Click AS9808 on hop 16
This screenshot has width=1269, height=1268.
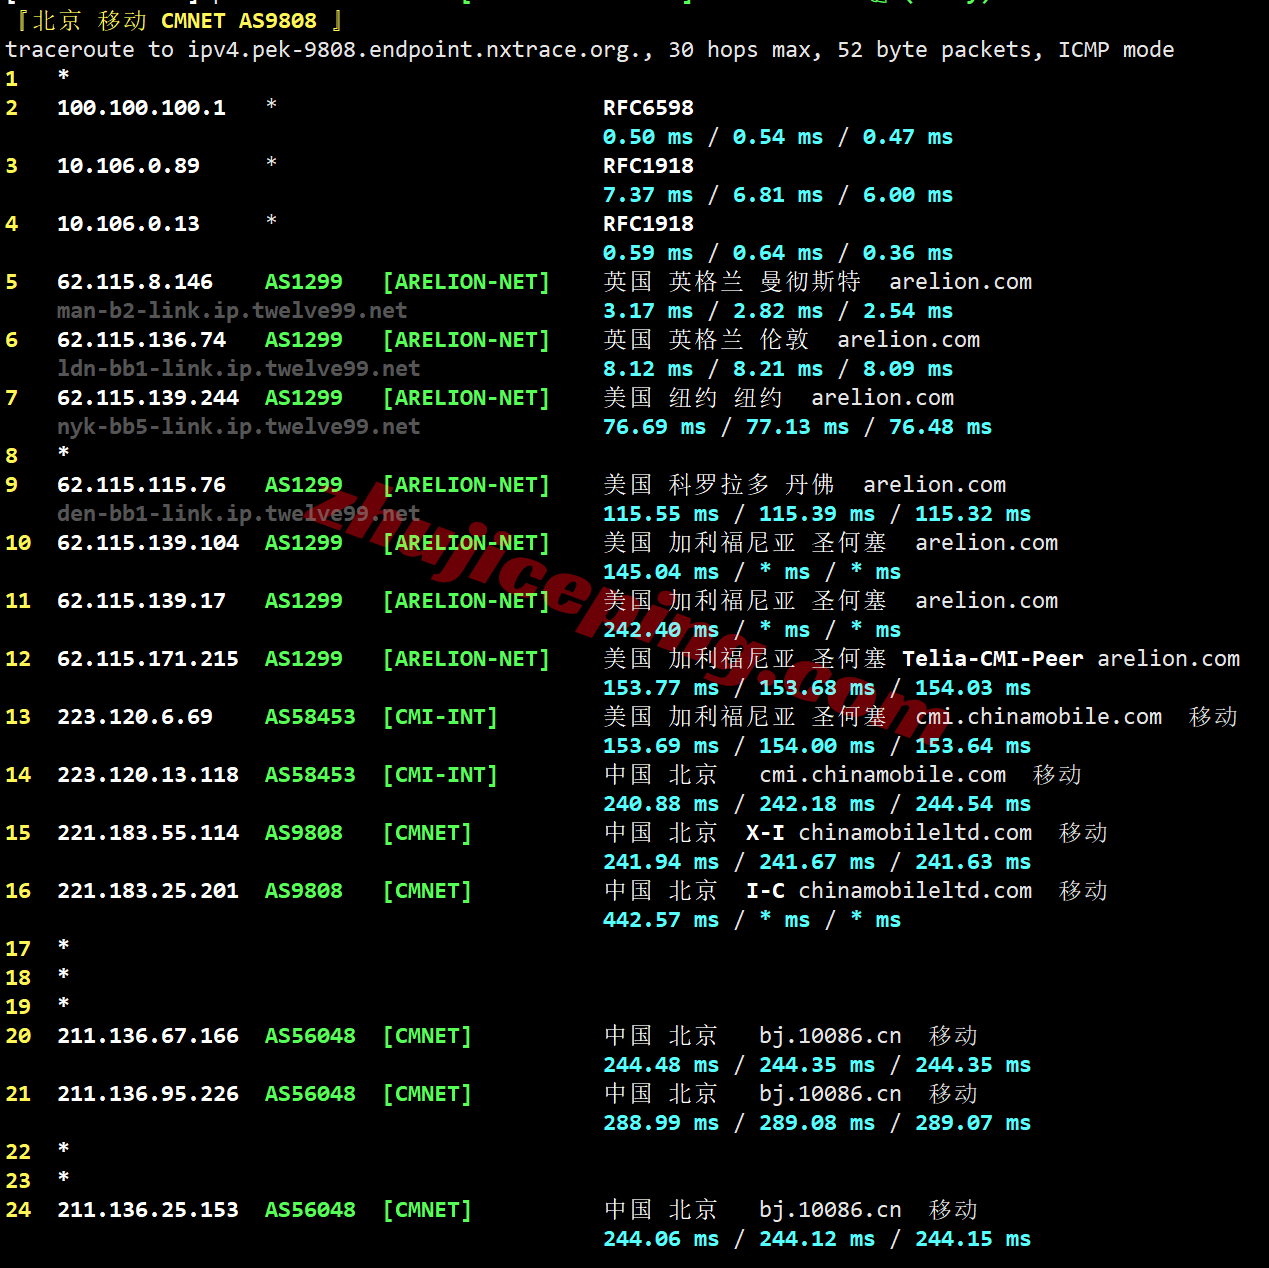coord(304,891)
